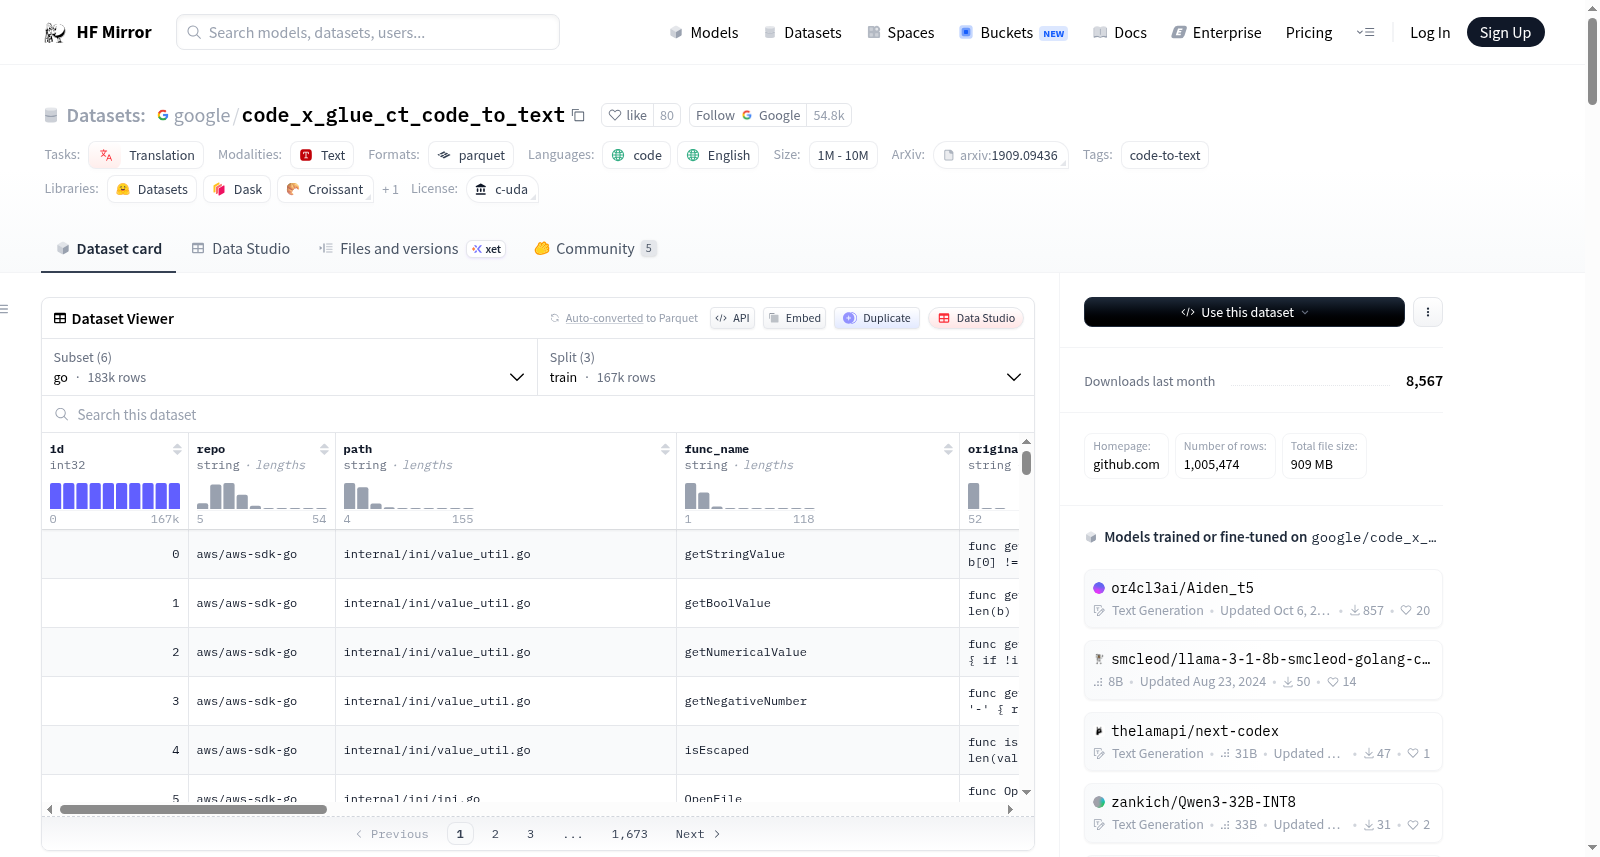Image resolution: width=1600 pixels, height=857 pixels.
Task: Switch to the Dataset card tab
Action: pos(108,249)
